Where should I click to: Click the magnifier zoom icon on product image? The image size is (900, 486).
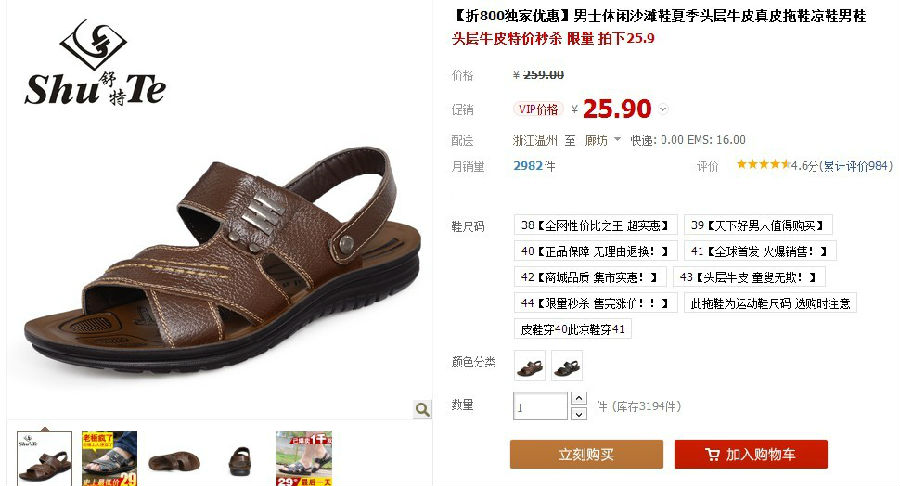point(422,409)
